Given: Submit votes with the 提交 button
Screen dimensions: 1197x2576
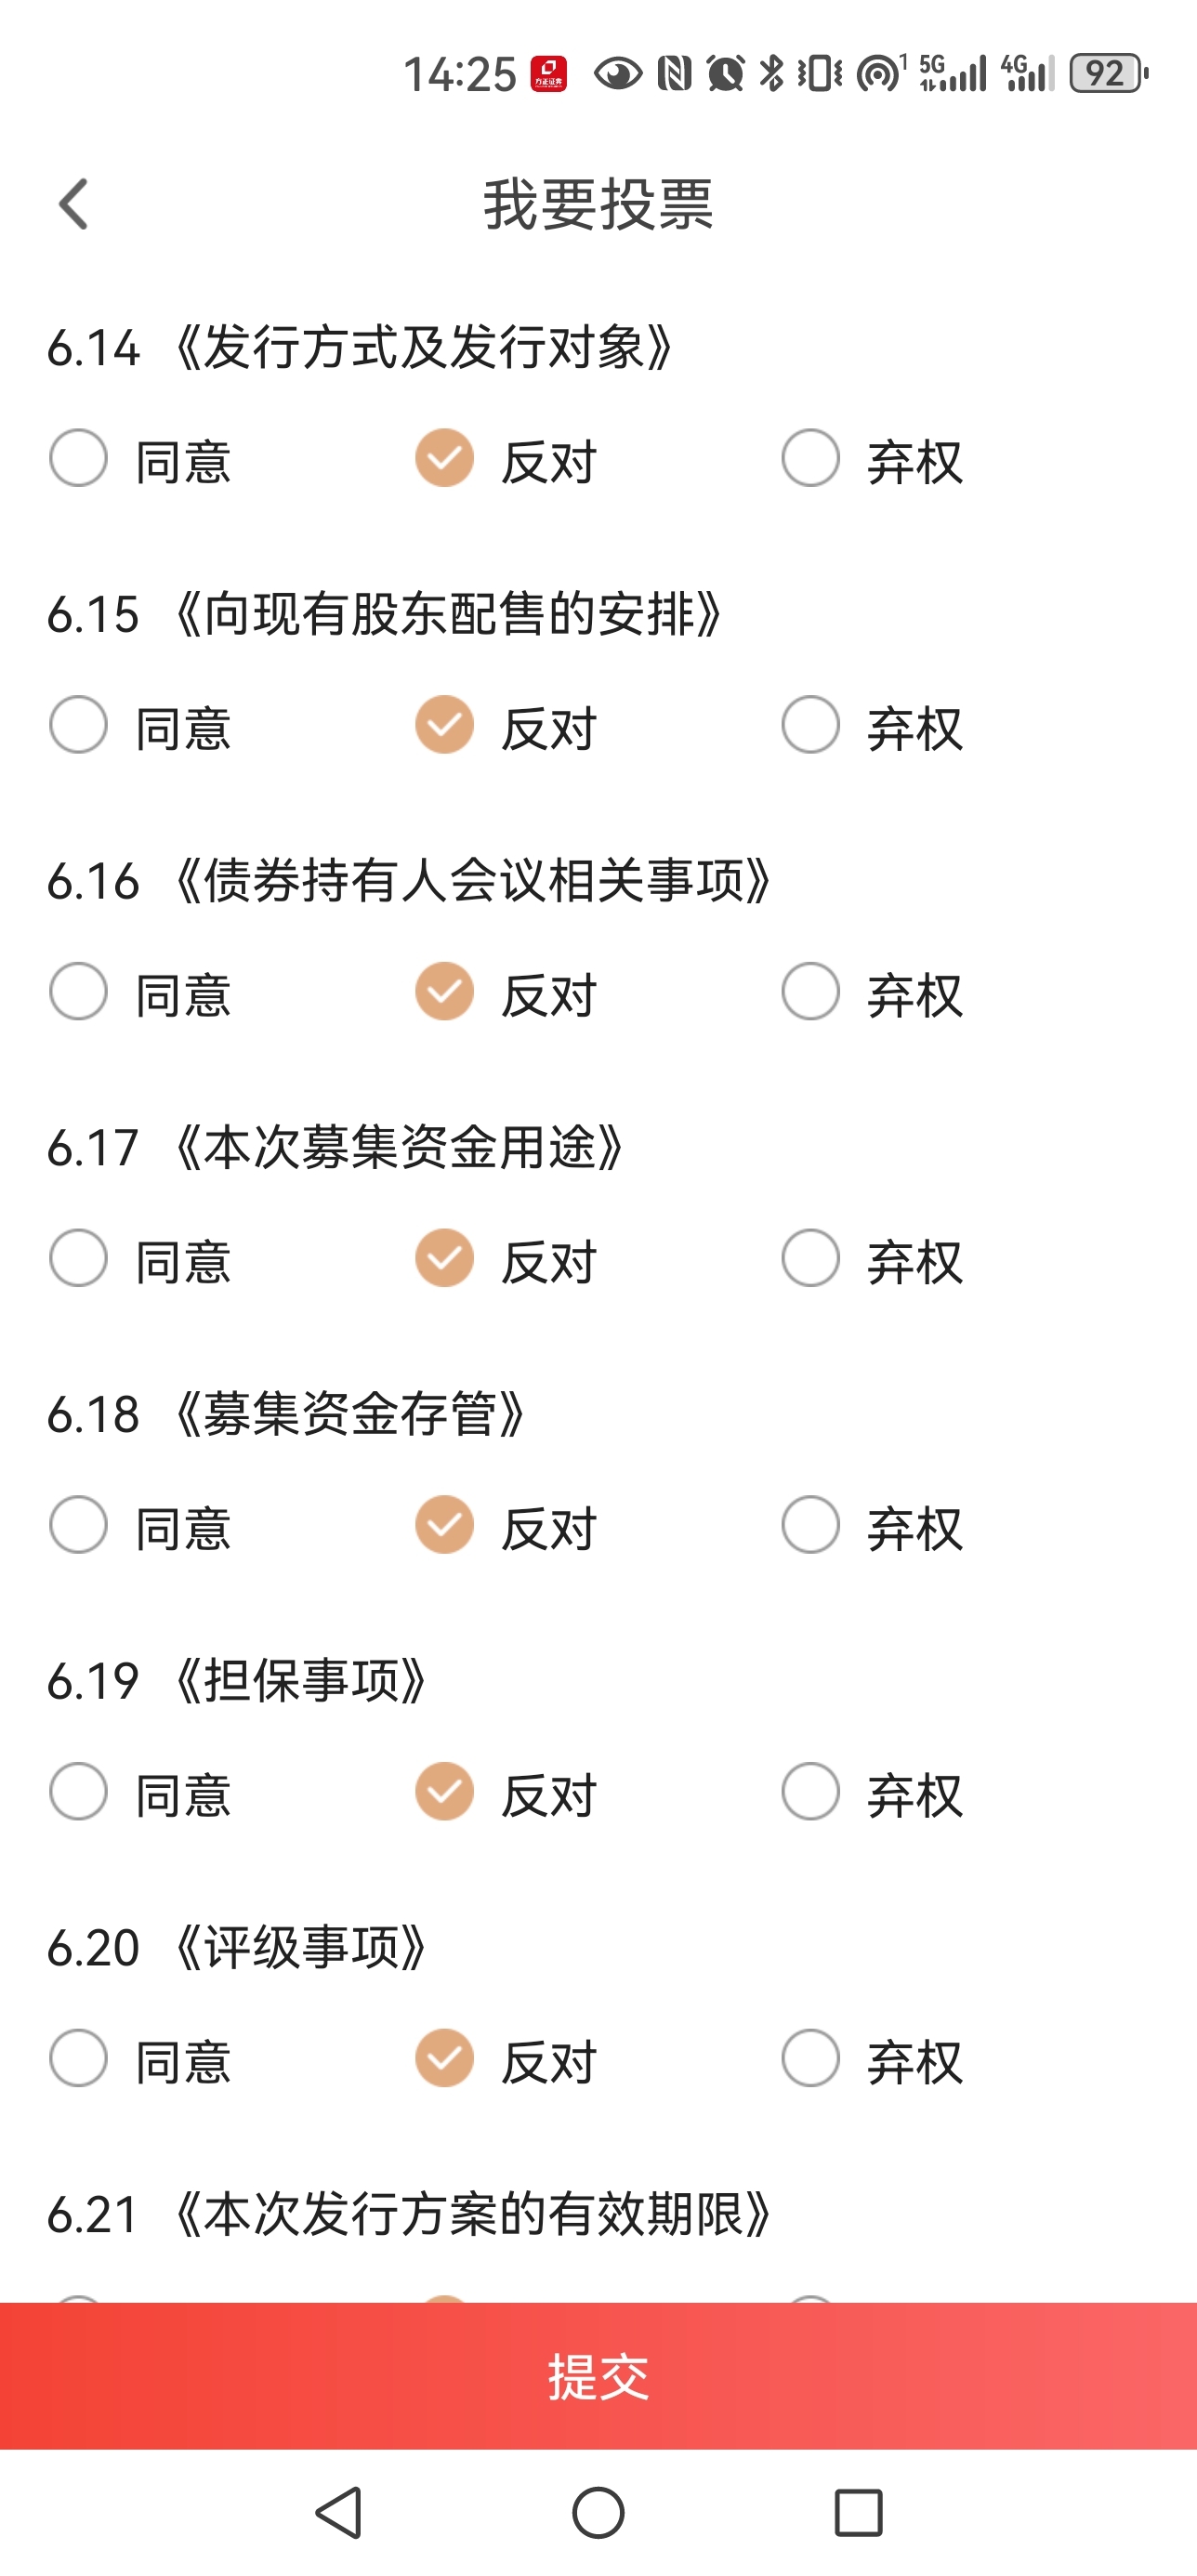Looking at the screenshot, I should [x=598, y=2376].
